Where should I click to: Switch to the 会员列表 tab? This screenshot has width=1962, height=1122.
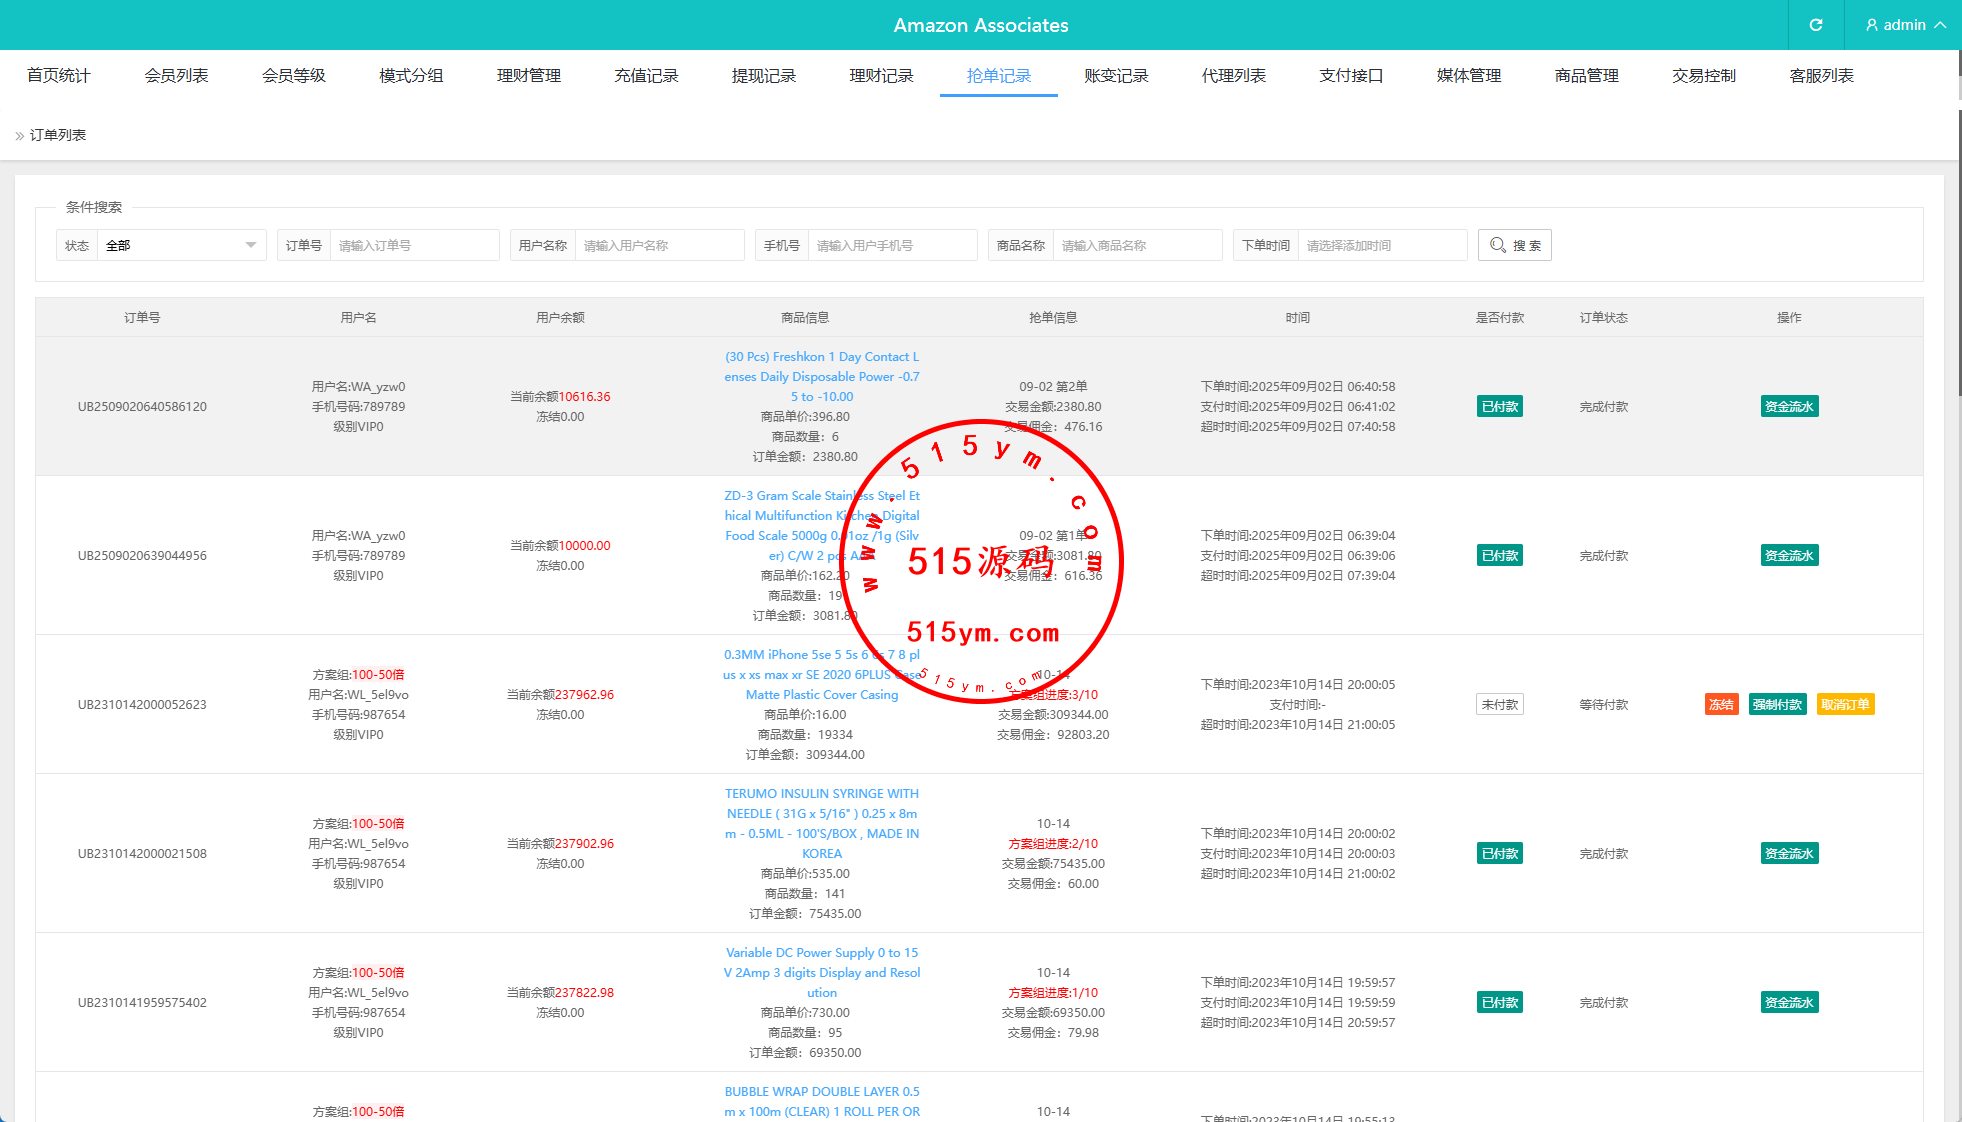point(176,76)
